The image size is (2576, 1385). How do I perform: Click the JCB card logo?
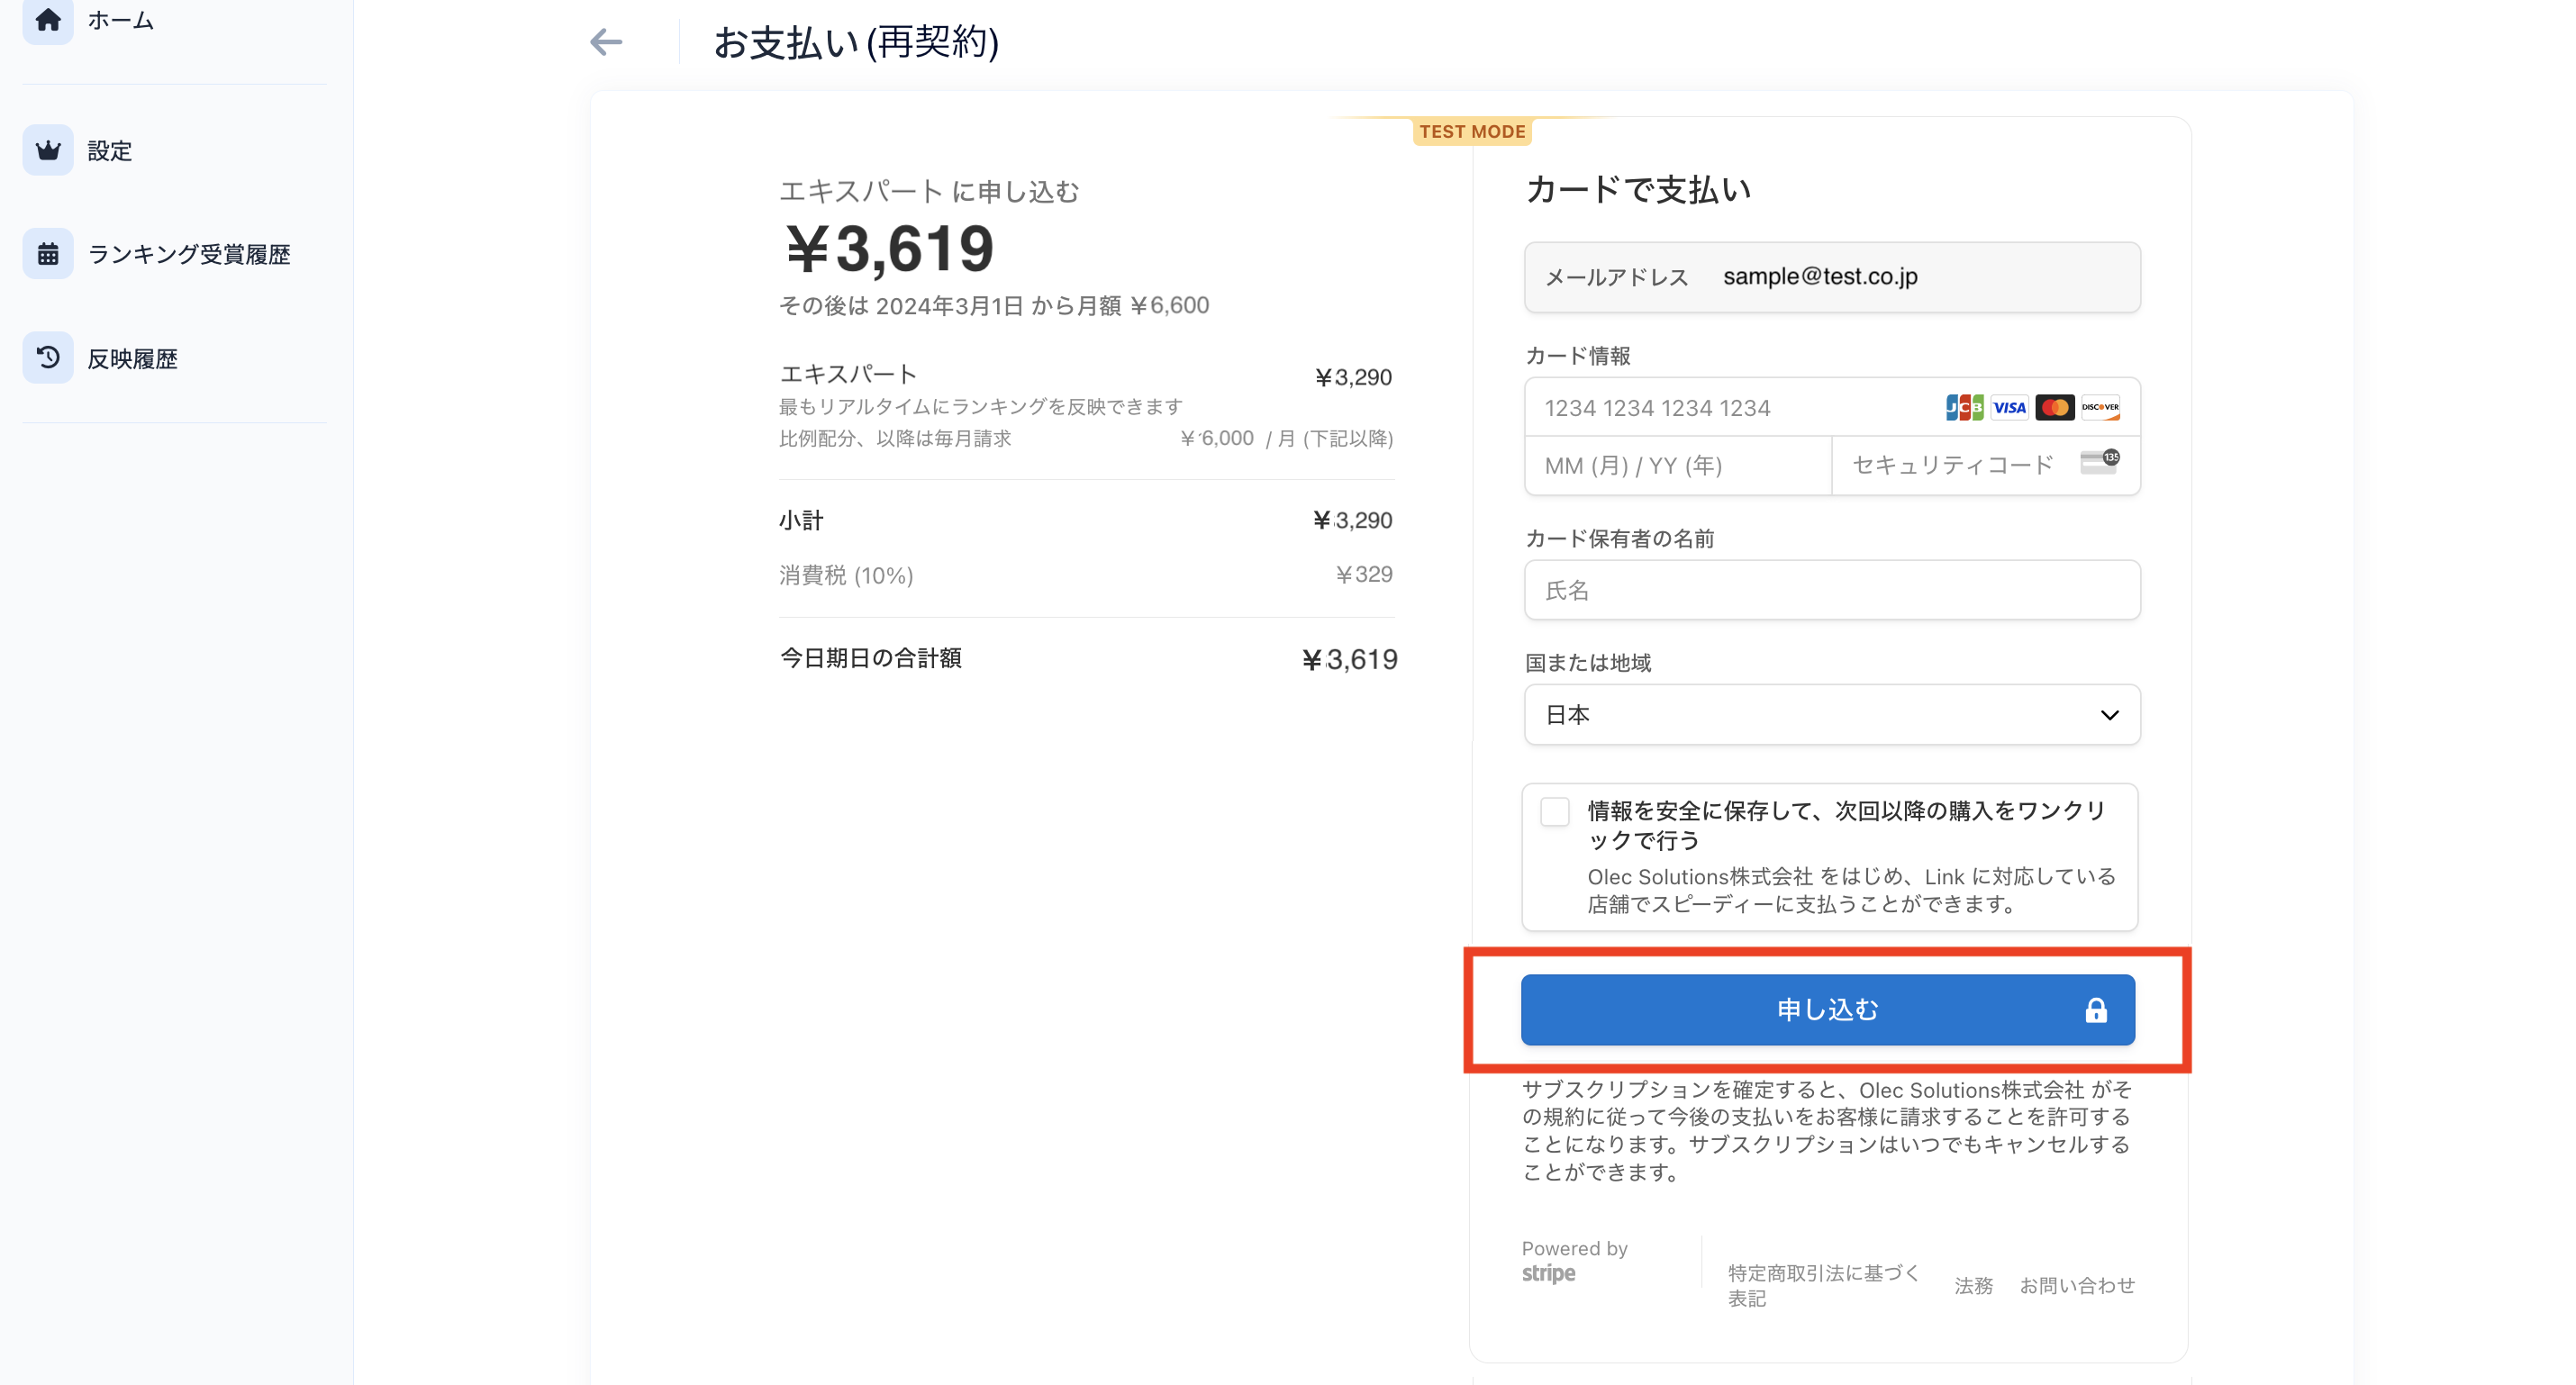1964,408
